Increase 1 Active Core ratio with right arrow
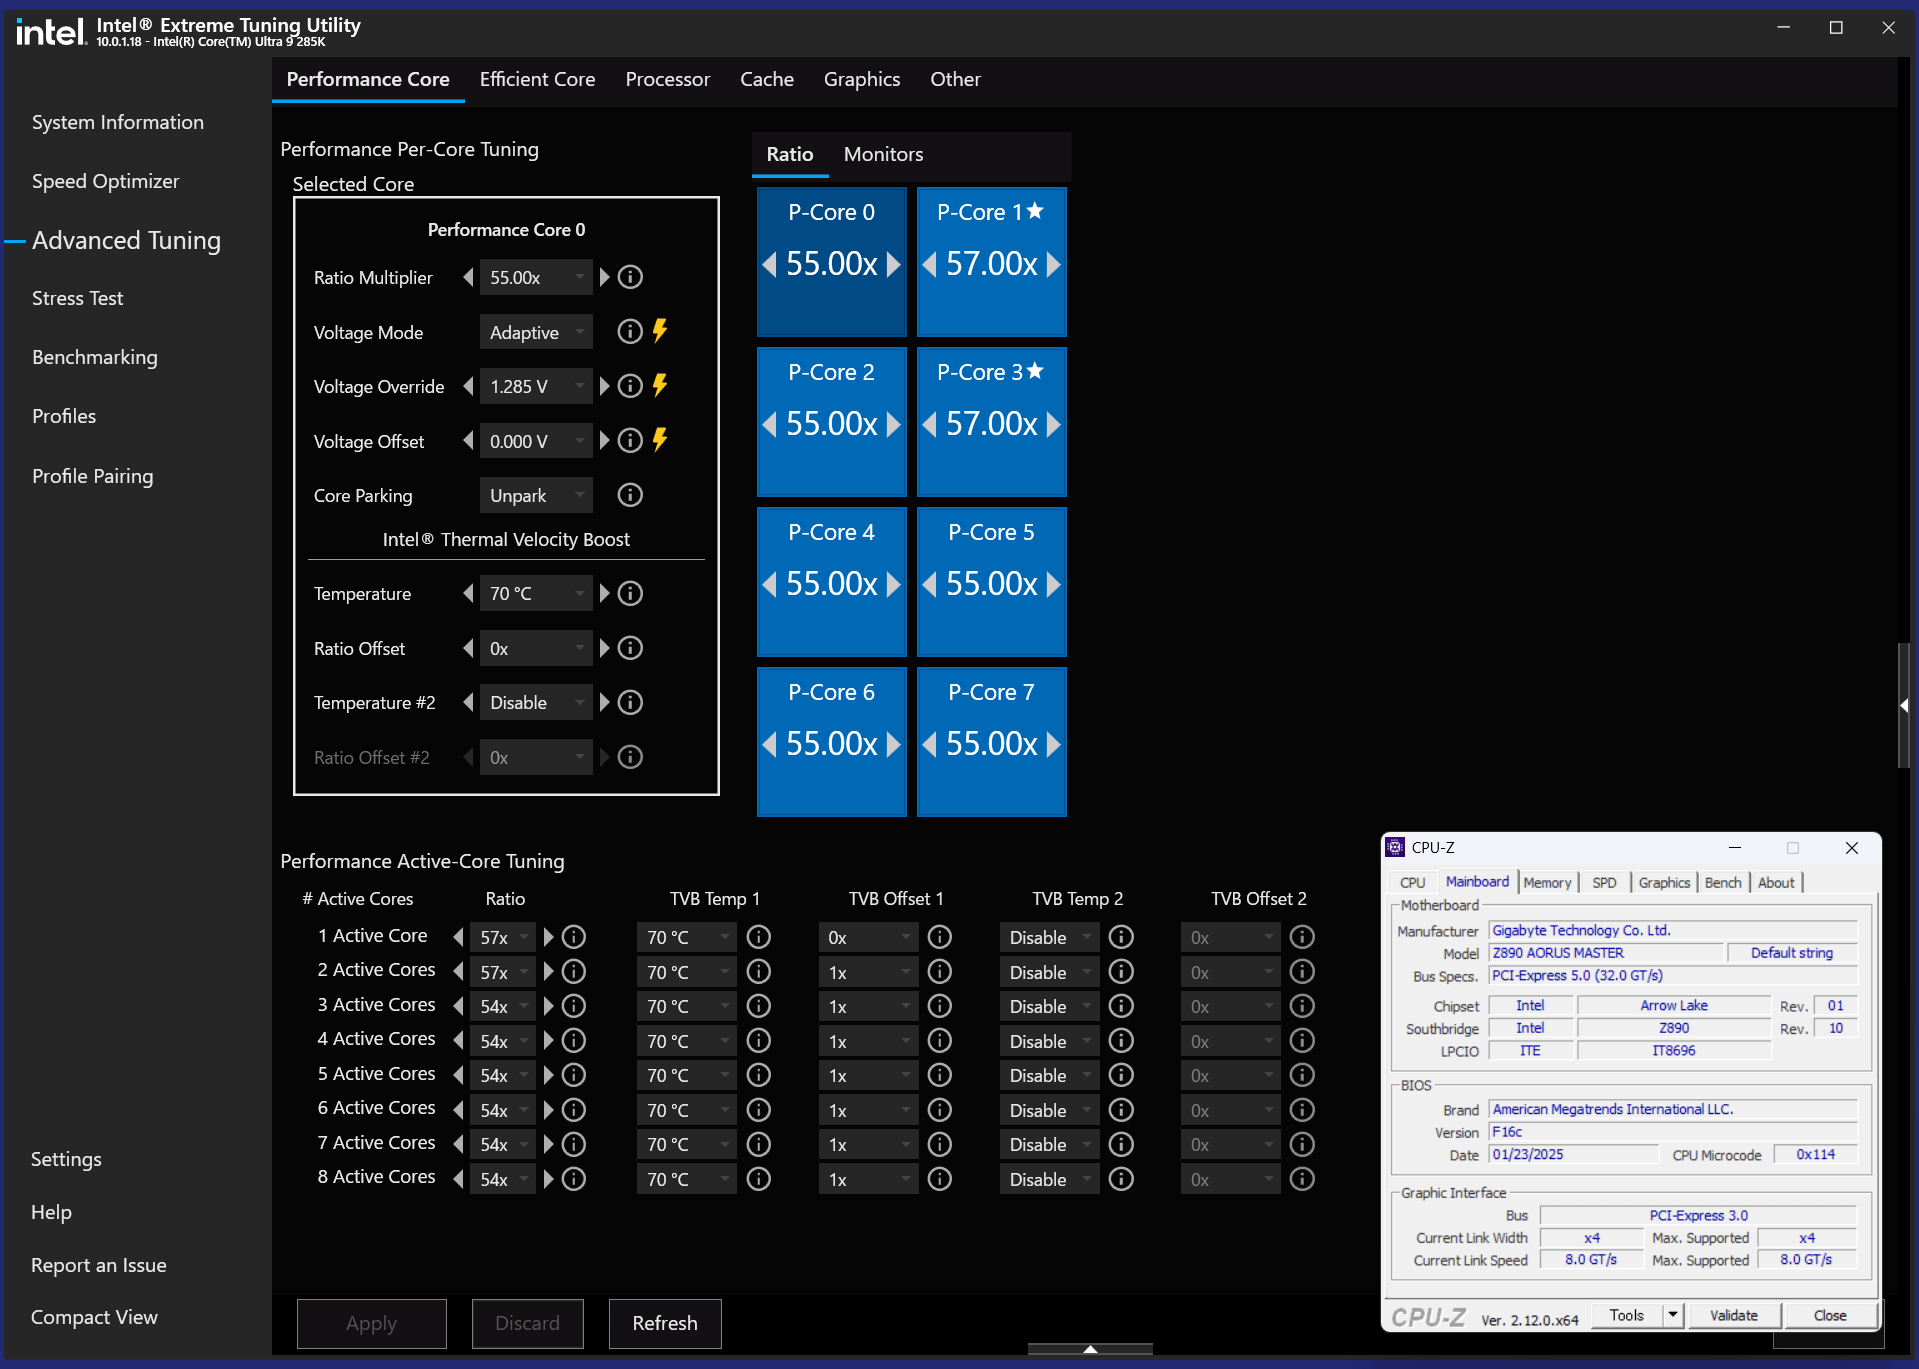The width and height of the screenshot is (1919, 1369). point(548,937)
